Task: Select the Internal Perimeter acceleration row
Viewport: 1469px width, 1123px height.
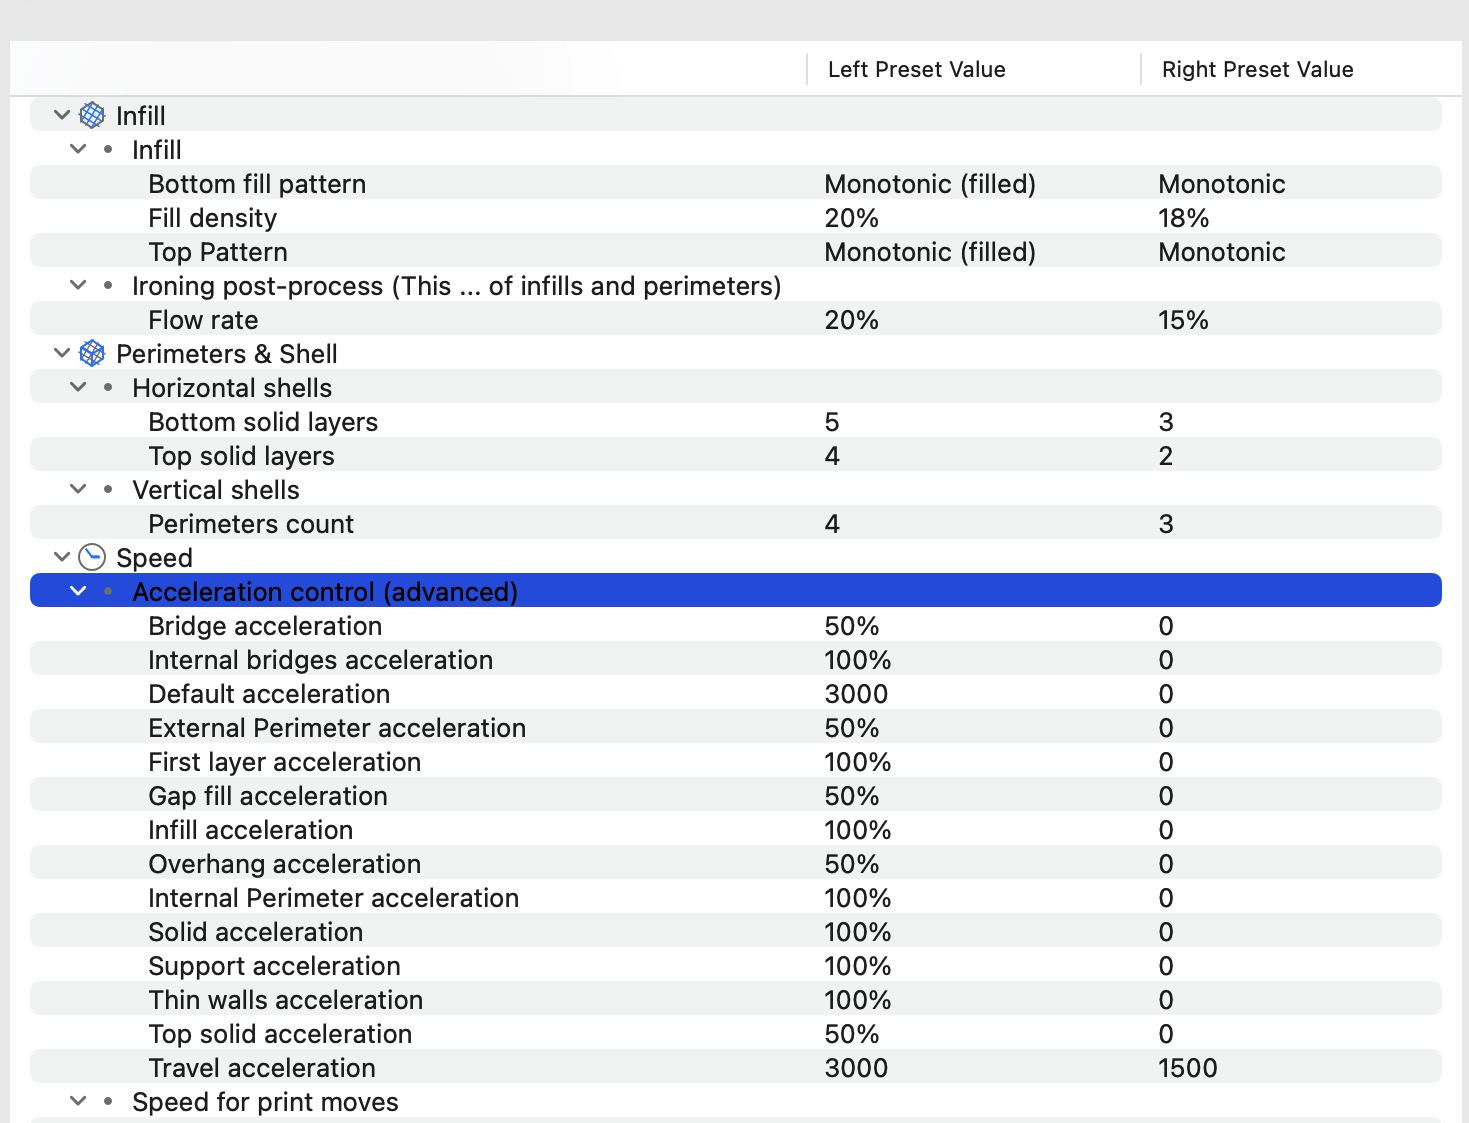Action: pyautogui.click(x=736, y=898)
